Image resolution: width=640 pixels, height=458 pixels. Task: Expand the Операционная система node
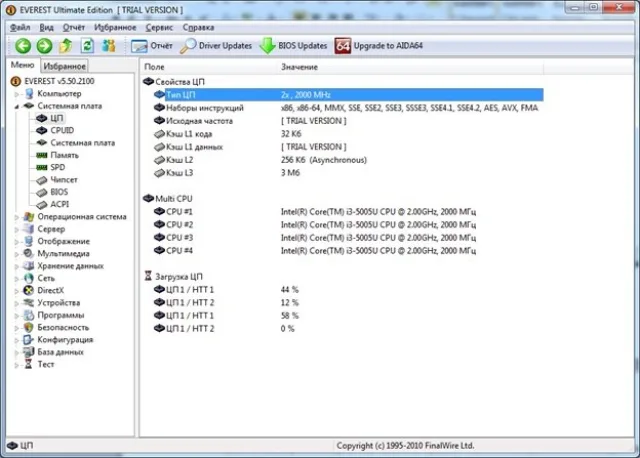16,217
